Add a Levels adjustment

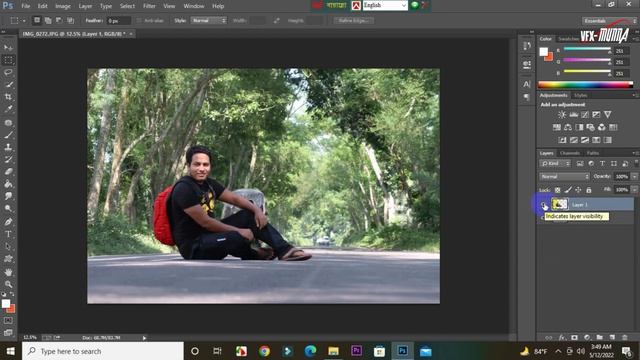[573, 115]
